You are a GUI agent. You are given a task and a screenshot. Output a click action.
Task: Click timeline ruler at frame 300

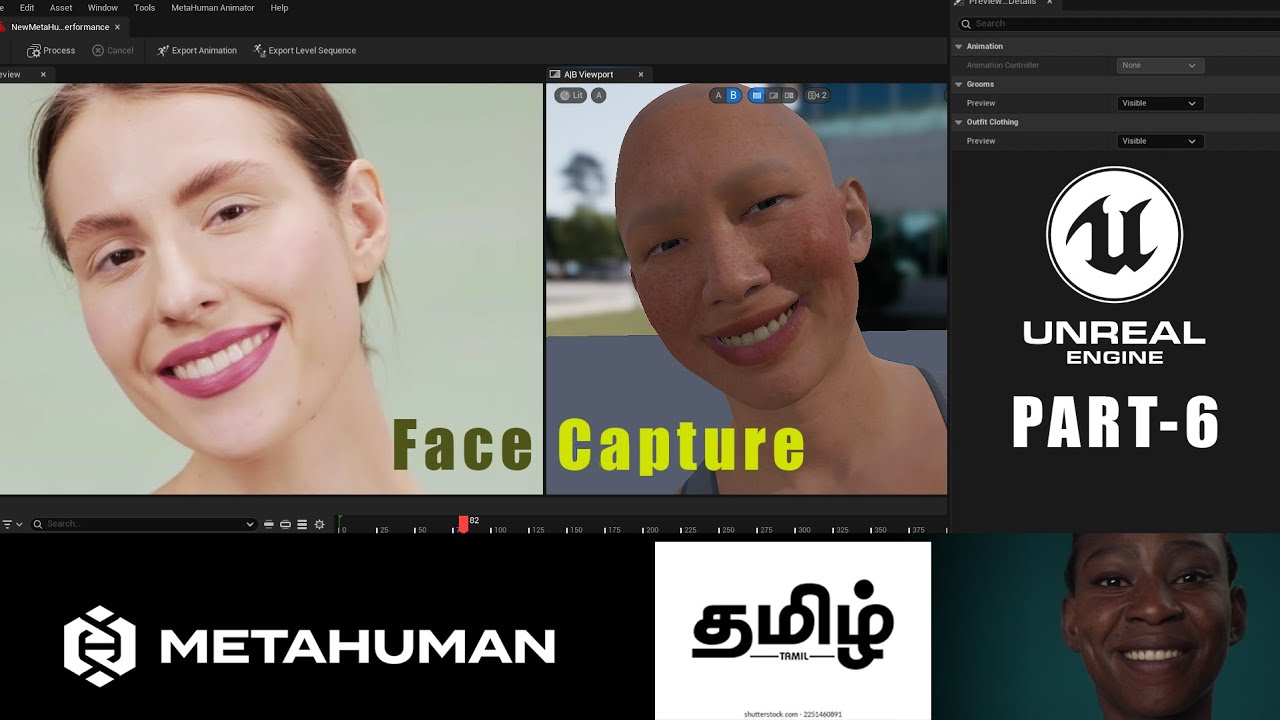point(801,528)
